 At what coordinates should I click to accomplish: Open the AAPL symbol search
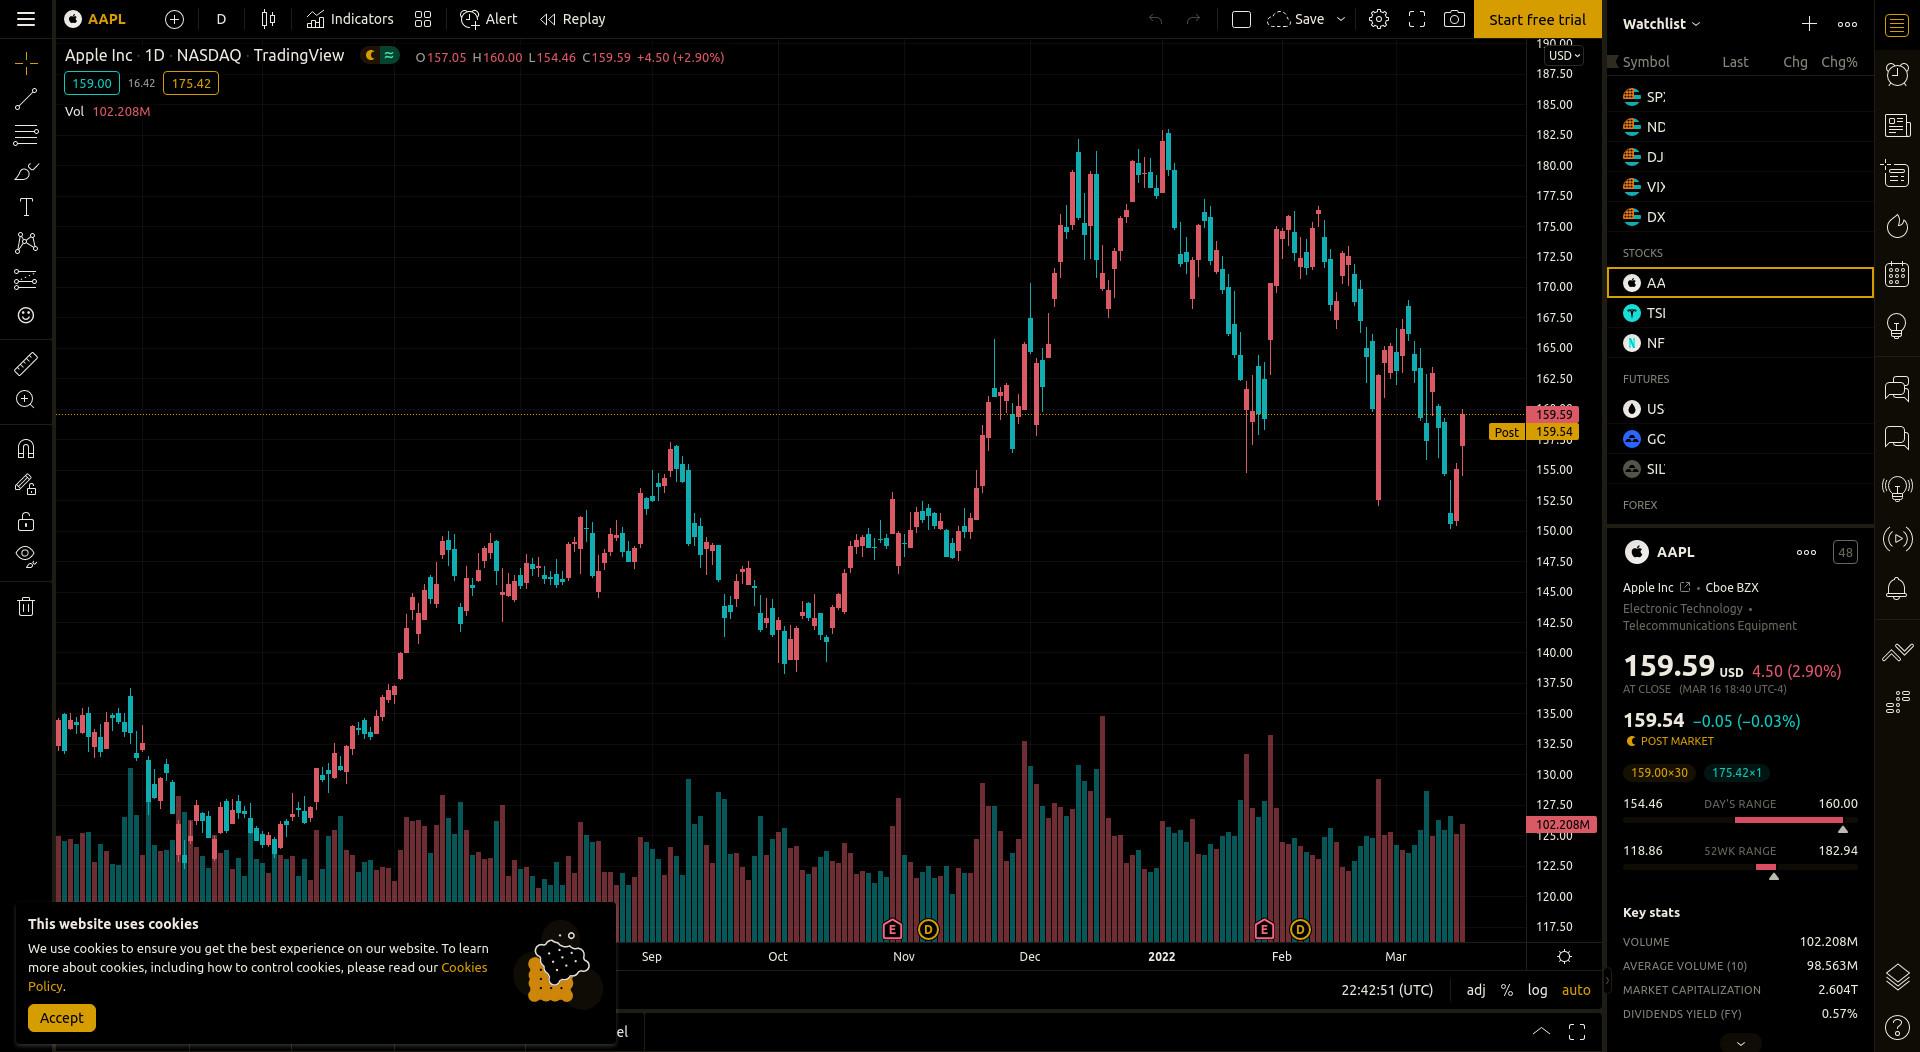pos(96,19)
